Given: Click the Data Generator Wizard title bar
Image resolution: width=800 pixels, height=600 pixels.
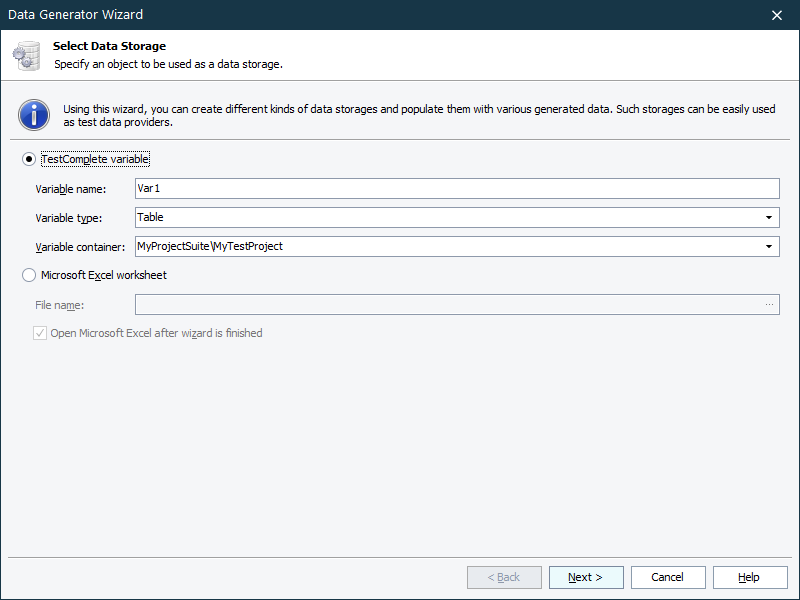Looking at the screenshot, I should tap(300, 15).
